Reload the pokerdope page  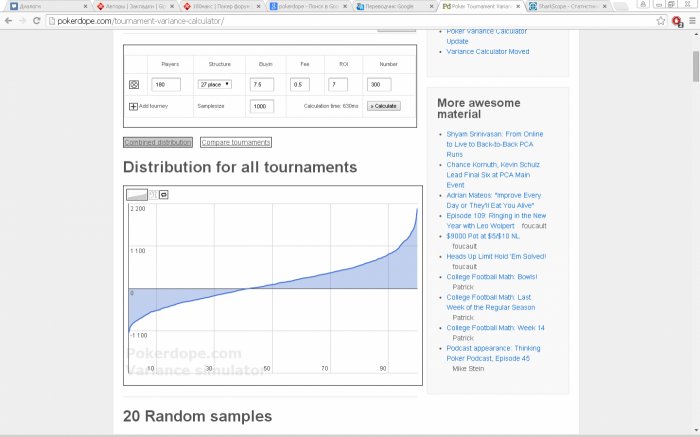tap(37, 21)
